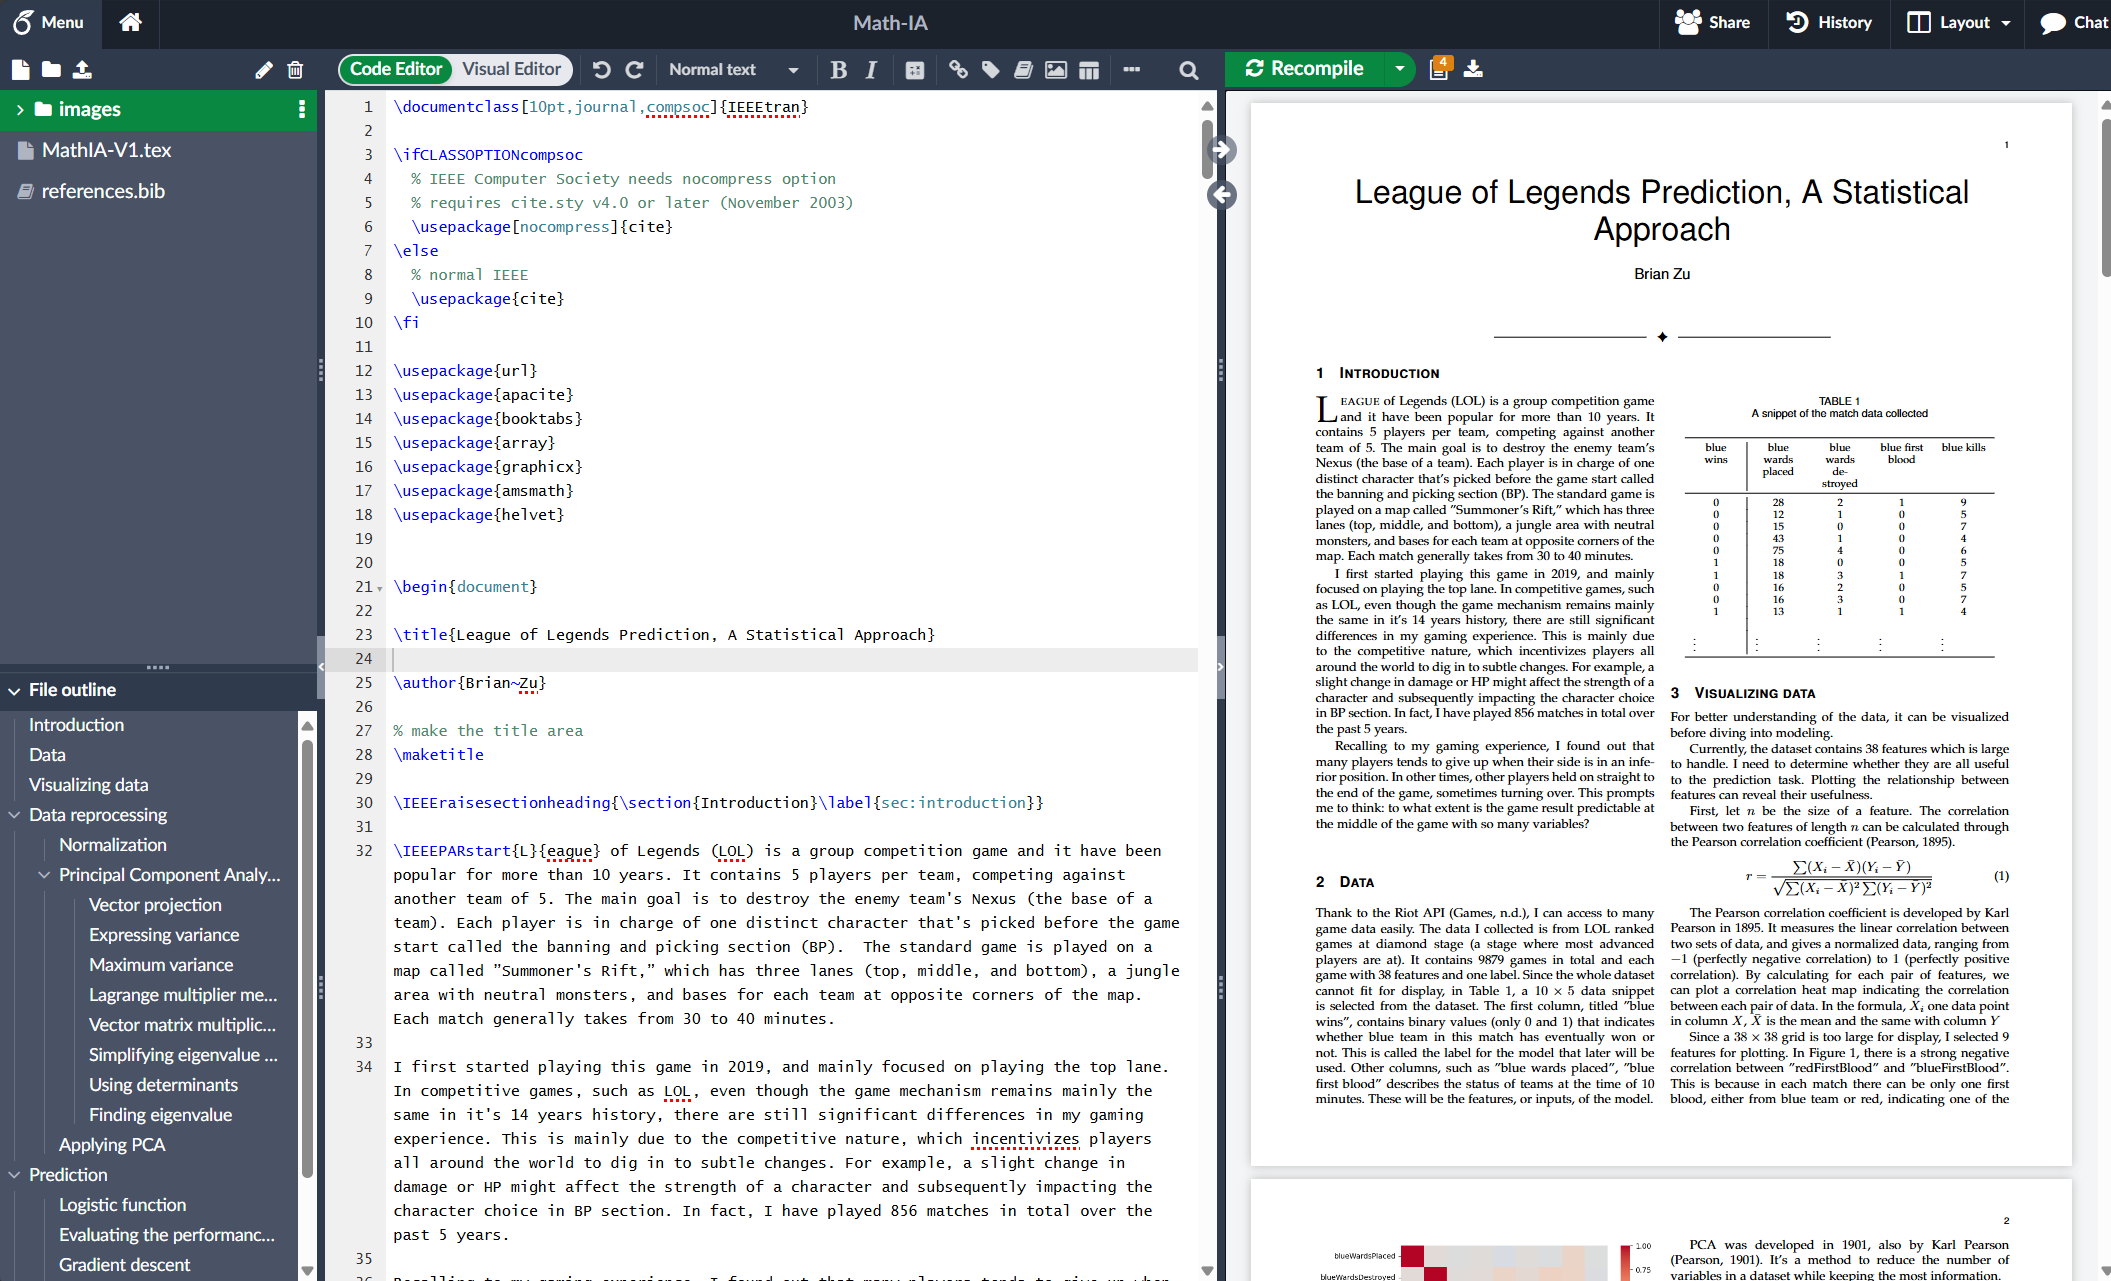Open the Normal text style dropdown
Viewport: 2111px width, 1281px height.
coord(733,70)
